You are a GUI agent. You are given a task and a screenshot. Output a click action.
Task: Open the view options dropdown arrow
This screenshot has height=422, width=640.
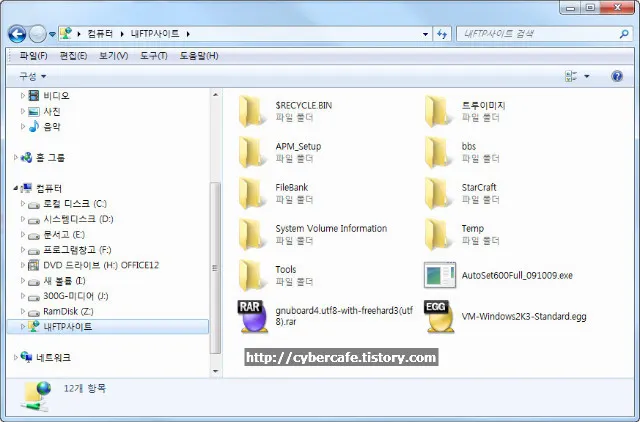(587, 76)
